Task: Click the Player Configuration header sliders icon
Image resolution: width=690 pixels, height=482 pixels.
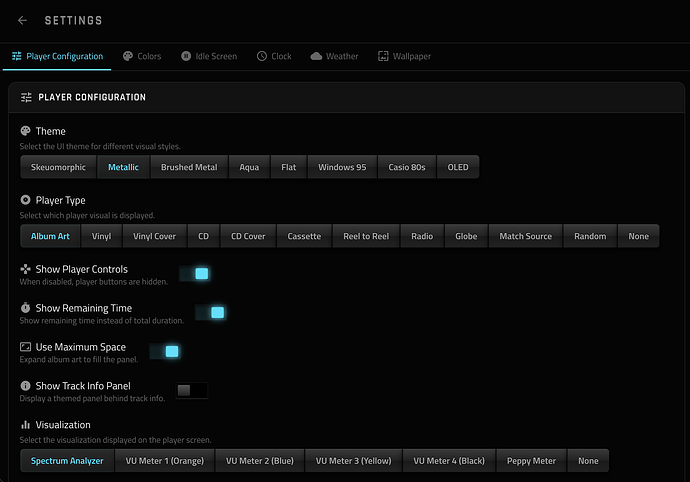Action: [x=26, y=97]
